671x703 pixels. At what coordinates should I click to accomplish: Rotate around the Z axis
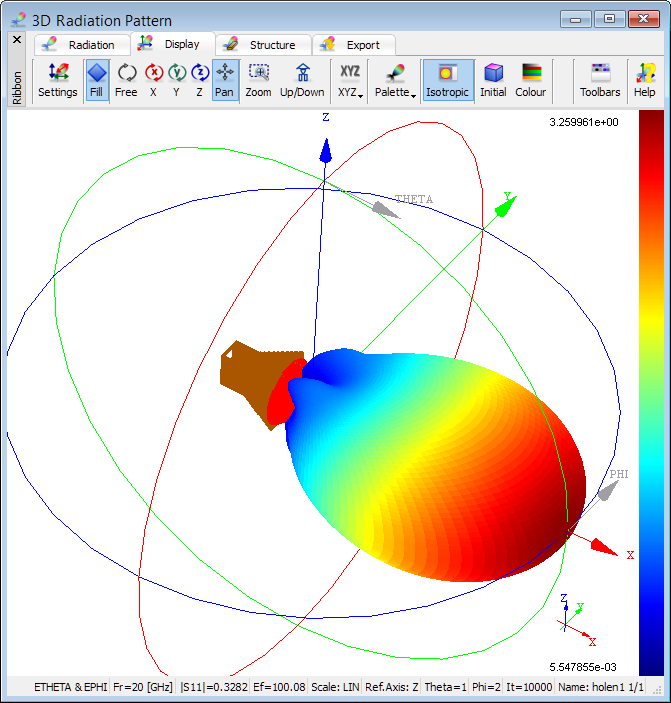click(200, 80)
